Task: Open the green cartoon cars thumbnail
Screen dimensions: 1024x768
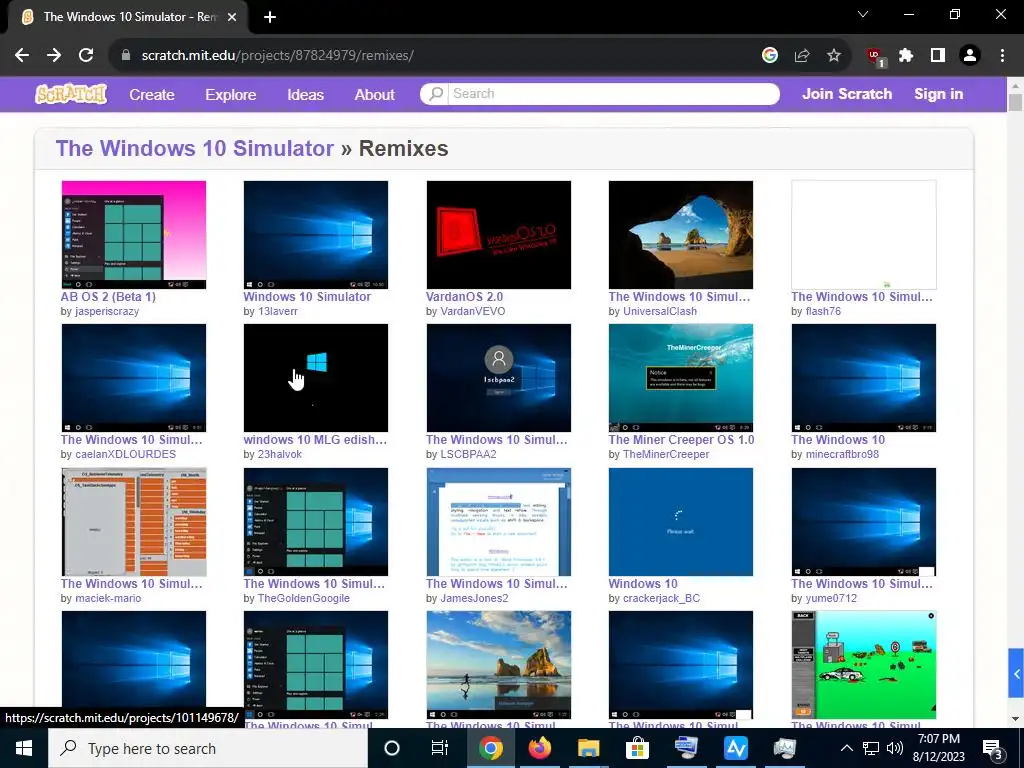Action: [863, 665]
